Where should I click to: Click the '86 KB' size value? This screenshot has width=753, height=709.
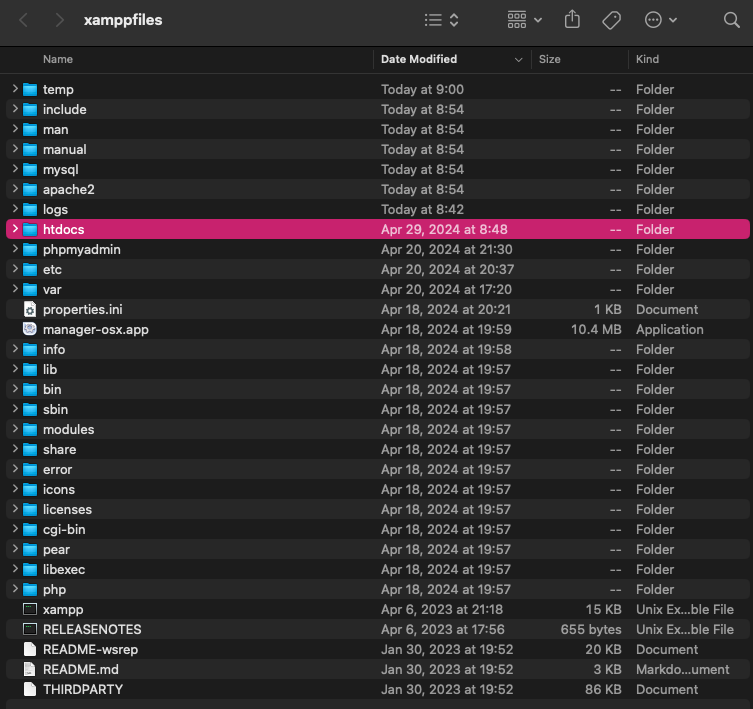(603, 689)
